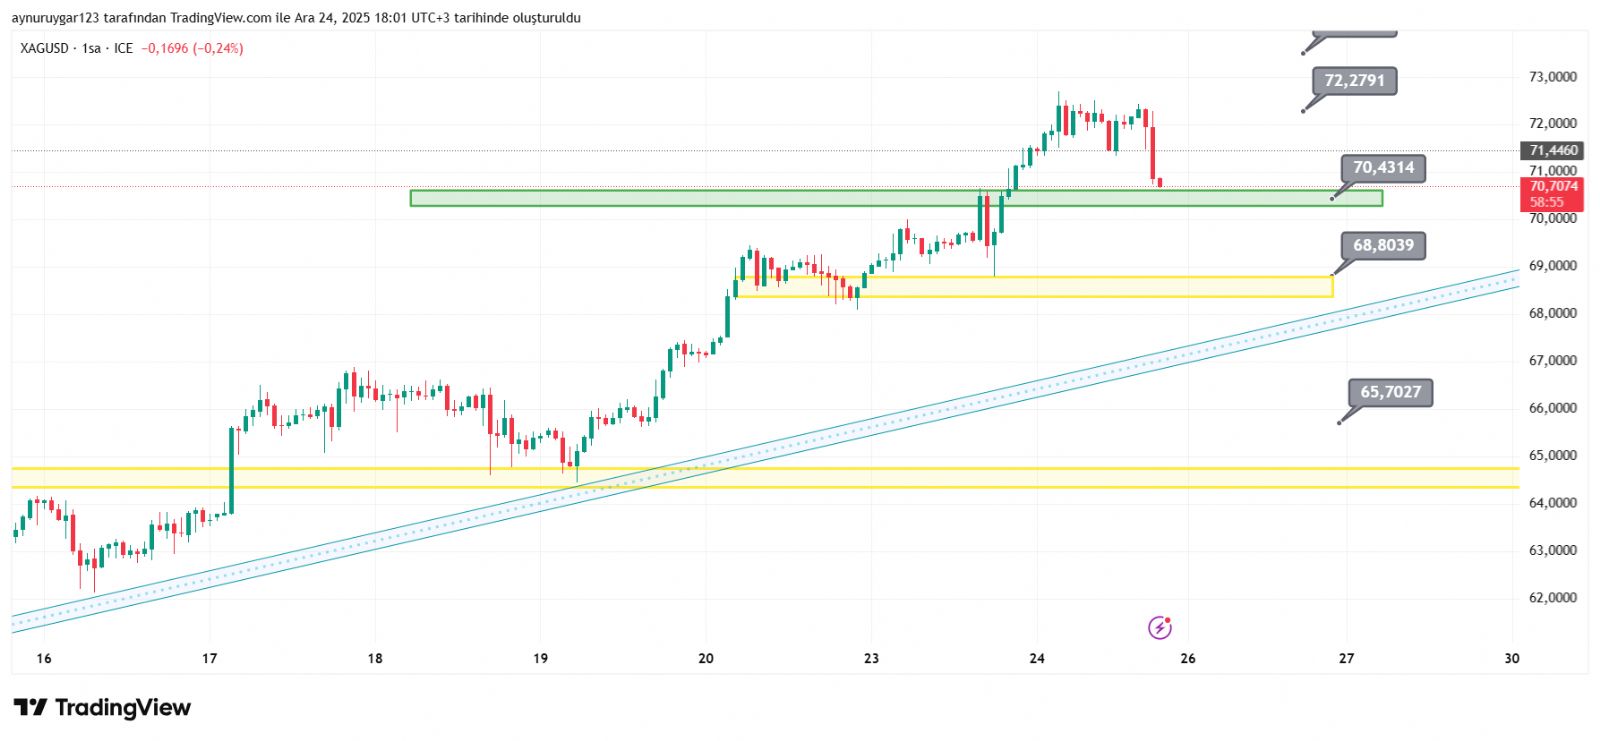Screen dimensions: 1600x741
Task: Click 73,0000 on the price scale
Action: [x=1552, y=77]
